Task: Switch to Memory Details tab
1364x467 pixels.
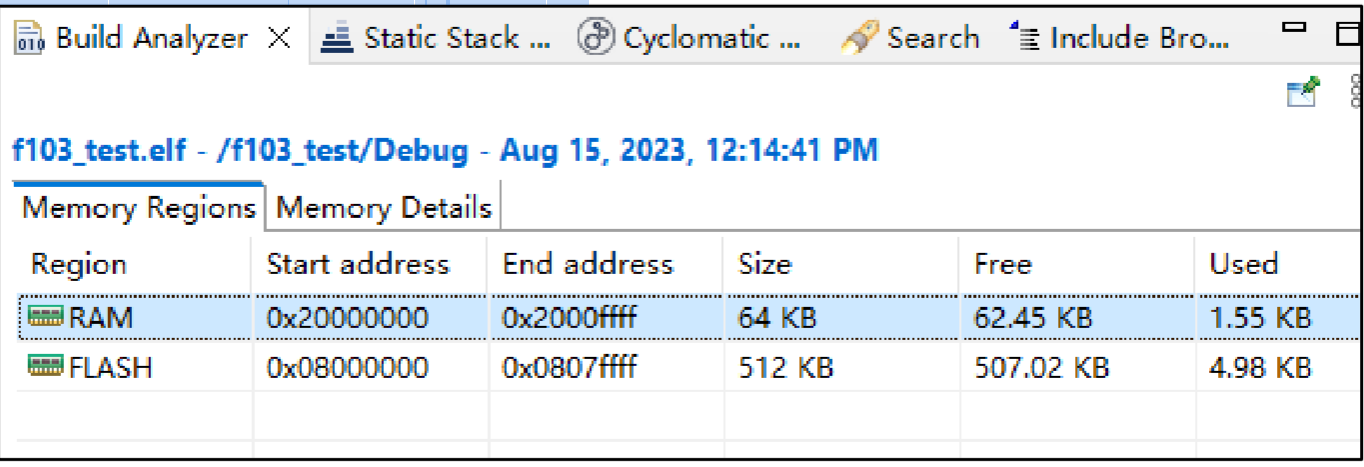Action: coord(384,208)
